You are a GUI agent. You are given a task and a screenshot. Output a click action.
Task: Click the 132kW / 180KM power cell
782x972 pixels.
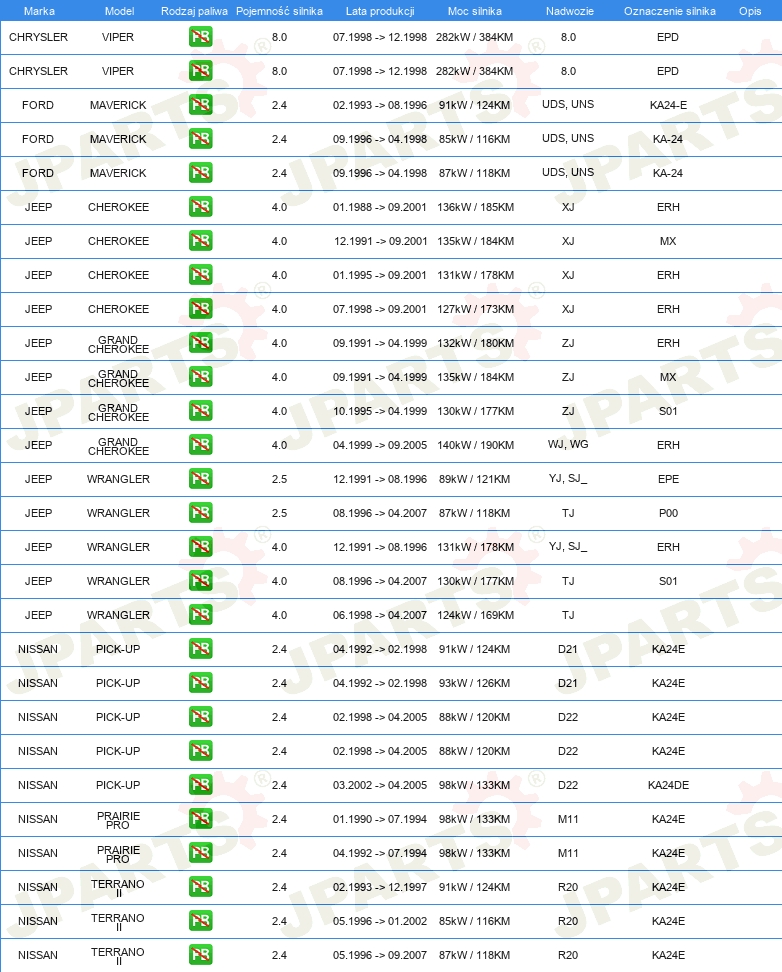coord(475,343)
